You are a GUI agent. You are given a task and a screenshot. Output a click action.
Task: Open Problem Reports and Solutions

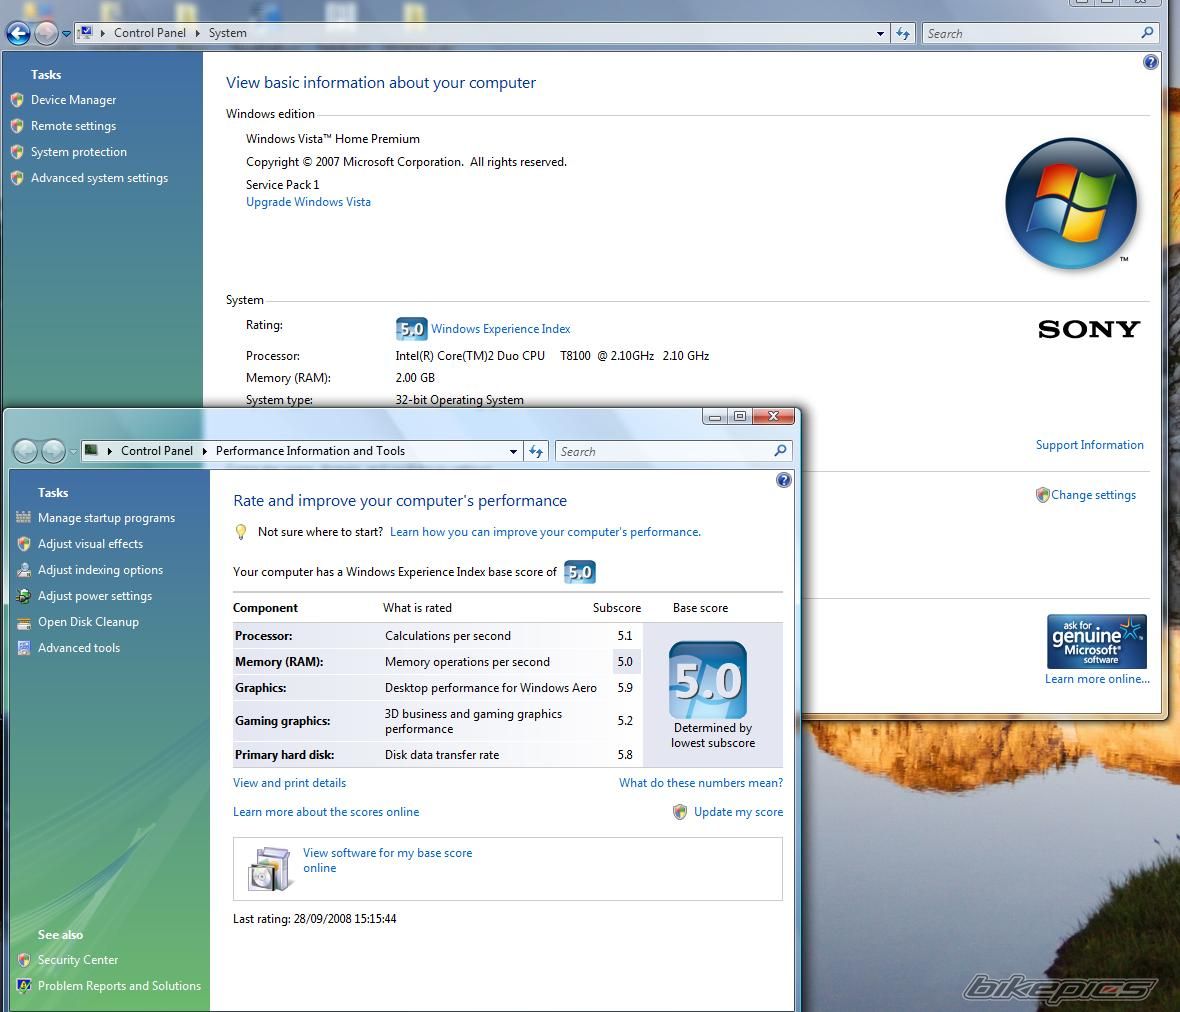coord(119,986)
